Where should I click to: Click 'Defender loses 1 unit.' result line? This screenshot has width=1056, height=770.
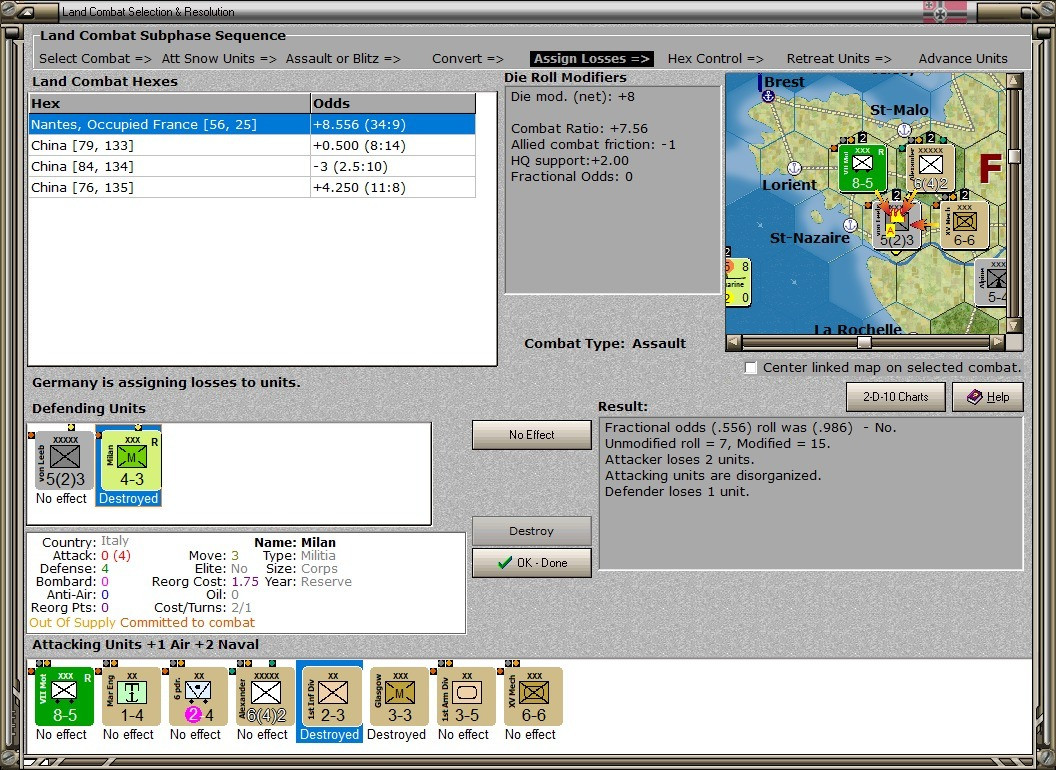point(677,492)
